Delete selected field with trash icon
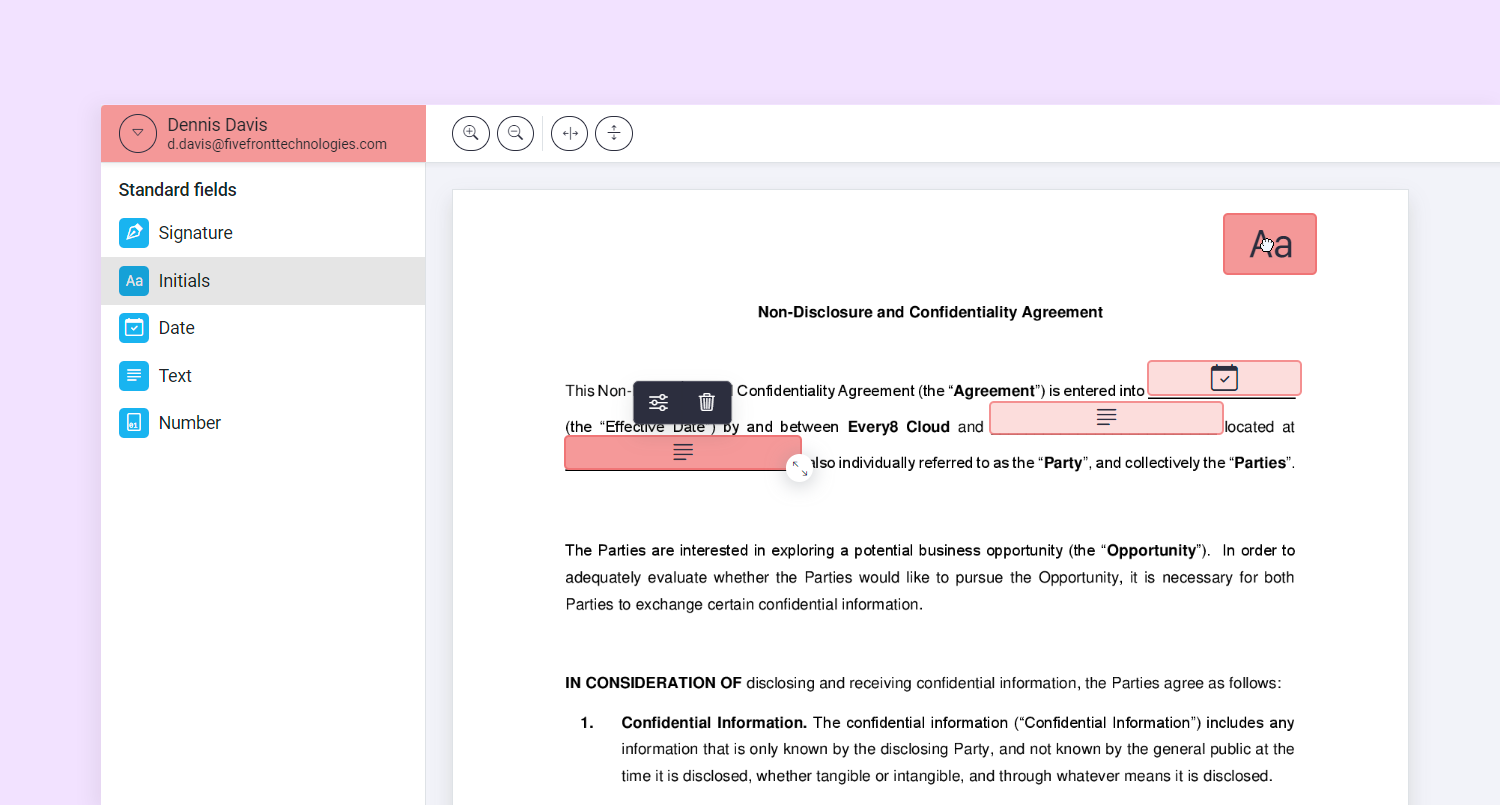The height and width of the screenshot is (805, 1500). pos(707,402)
